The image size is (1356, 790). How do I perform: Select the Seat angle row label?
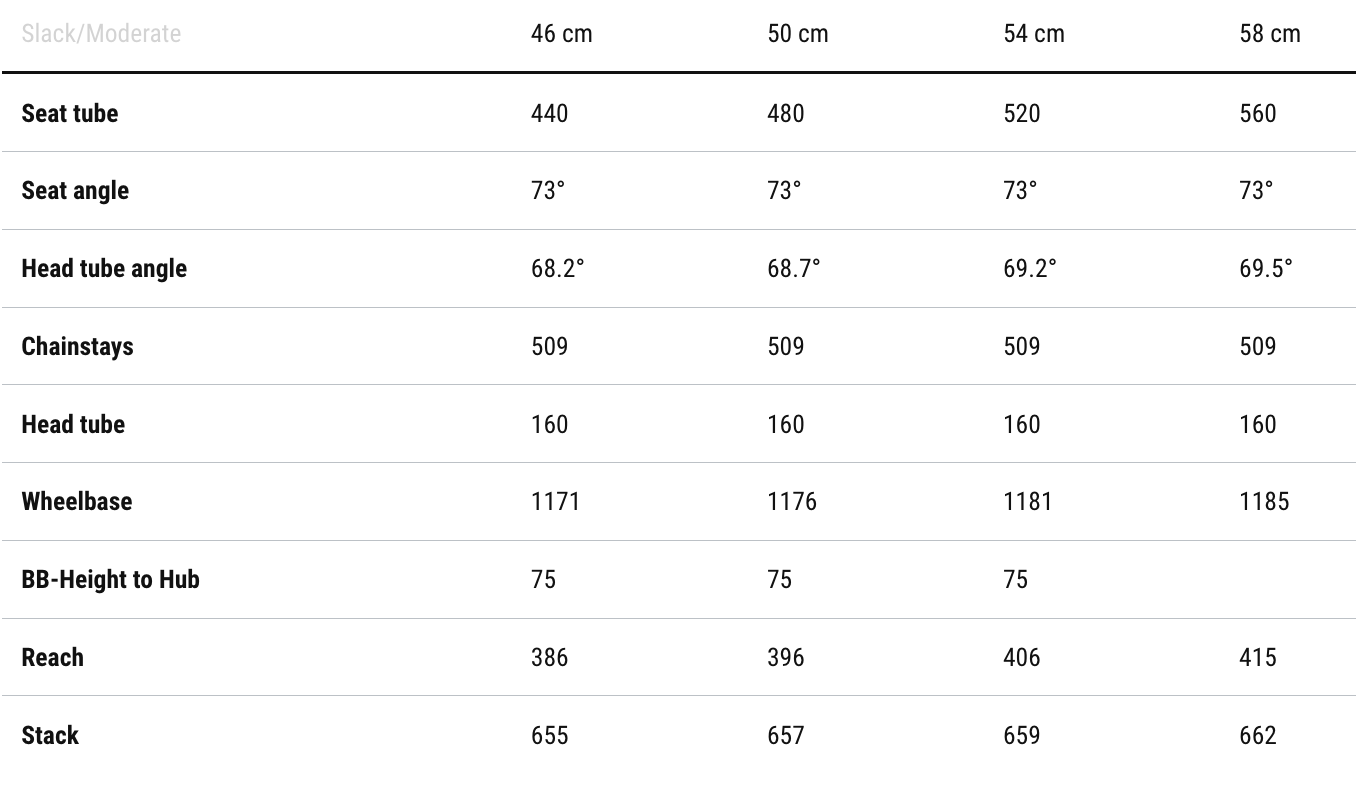coord(75,191)
